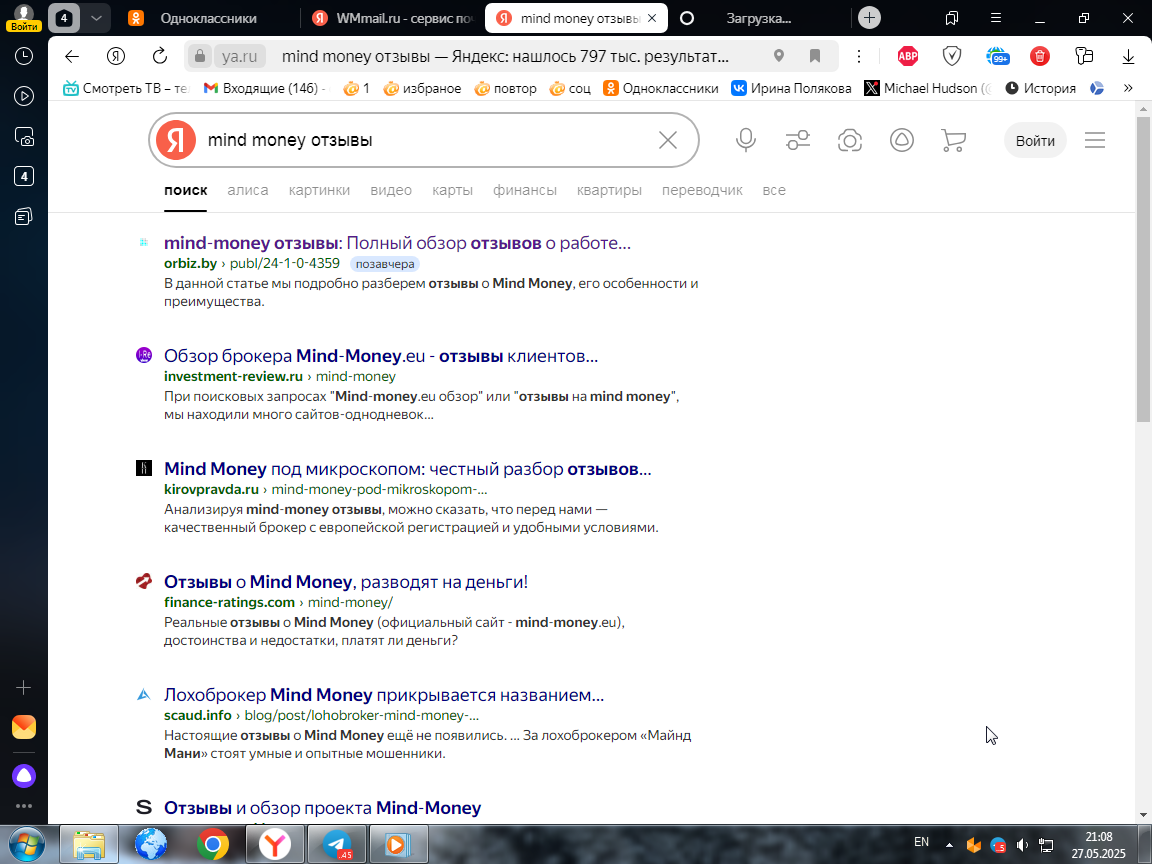This screenshot has height=864, width=1152.
Task: Open browser page menu three dots
Action: [x=859, y=57]
